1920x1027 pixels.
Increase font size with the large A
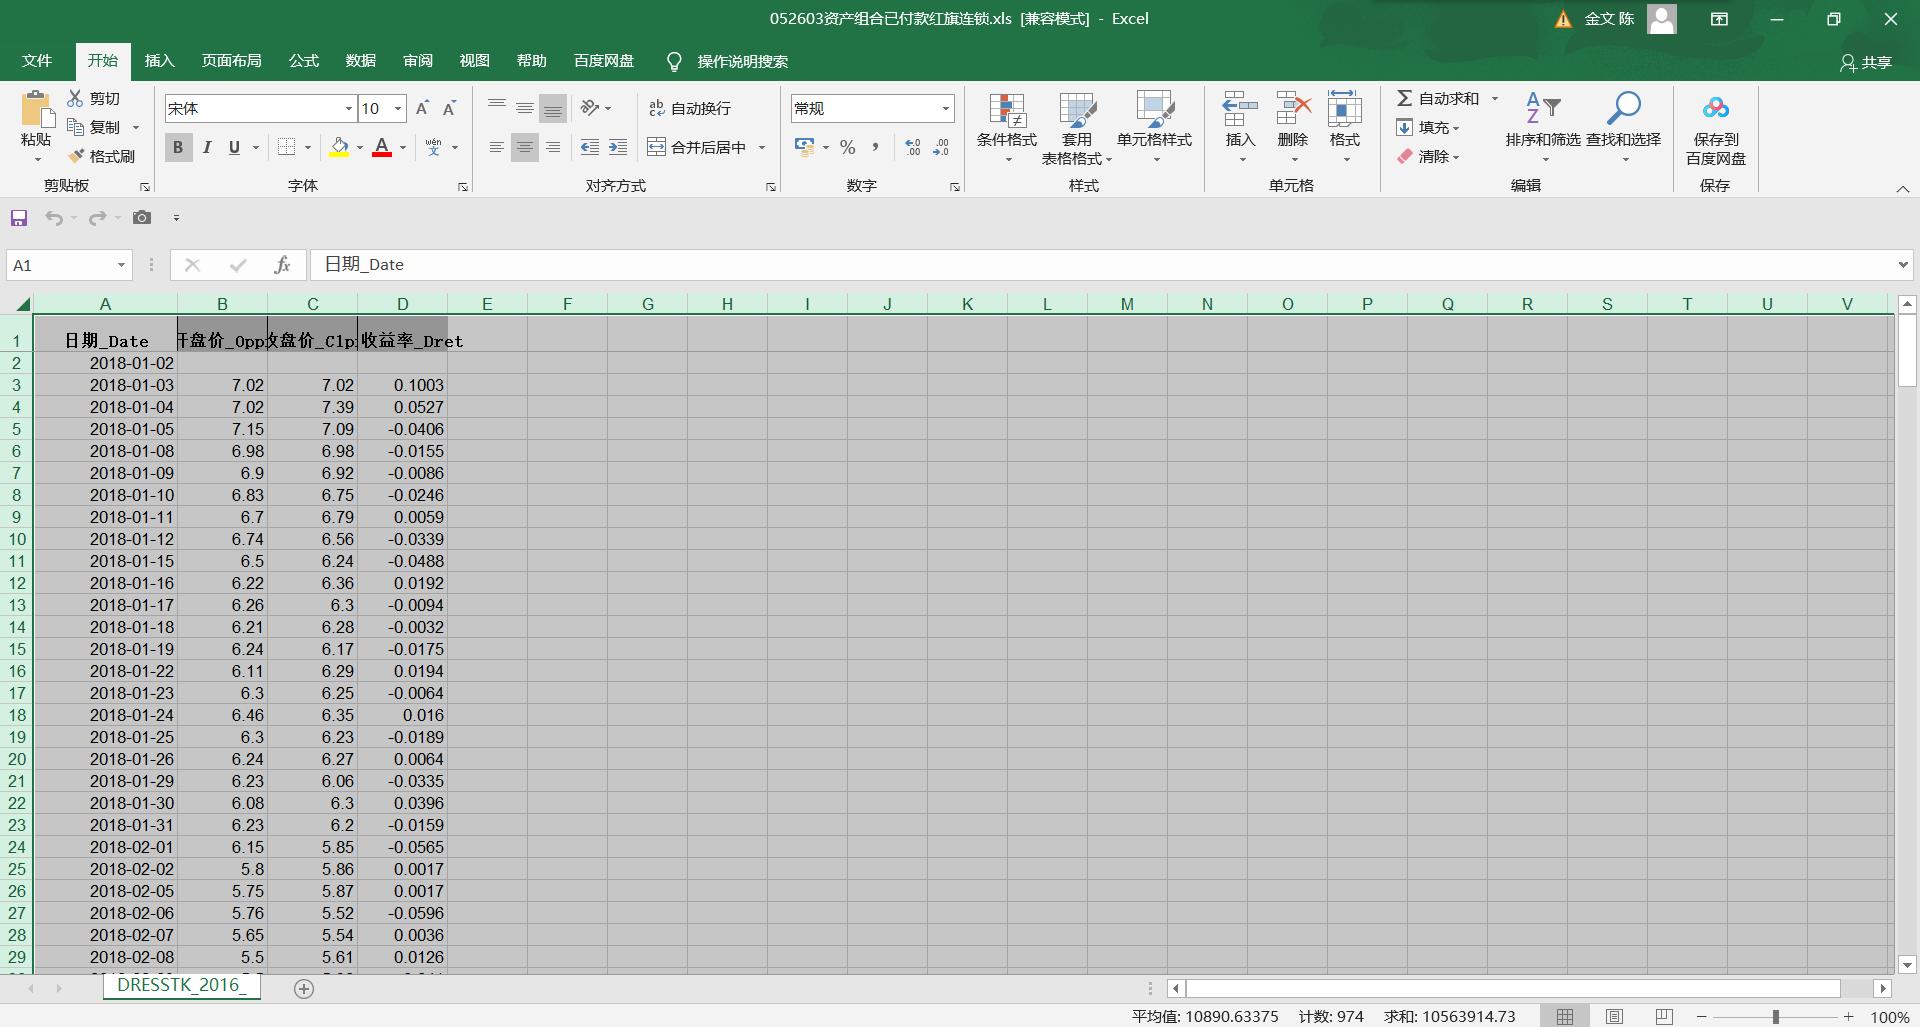[x=422, y=108]
